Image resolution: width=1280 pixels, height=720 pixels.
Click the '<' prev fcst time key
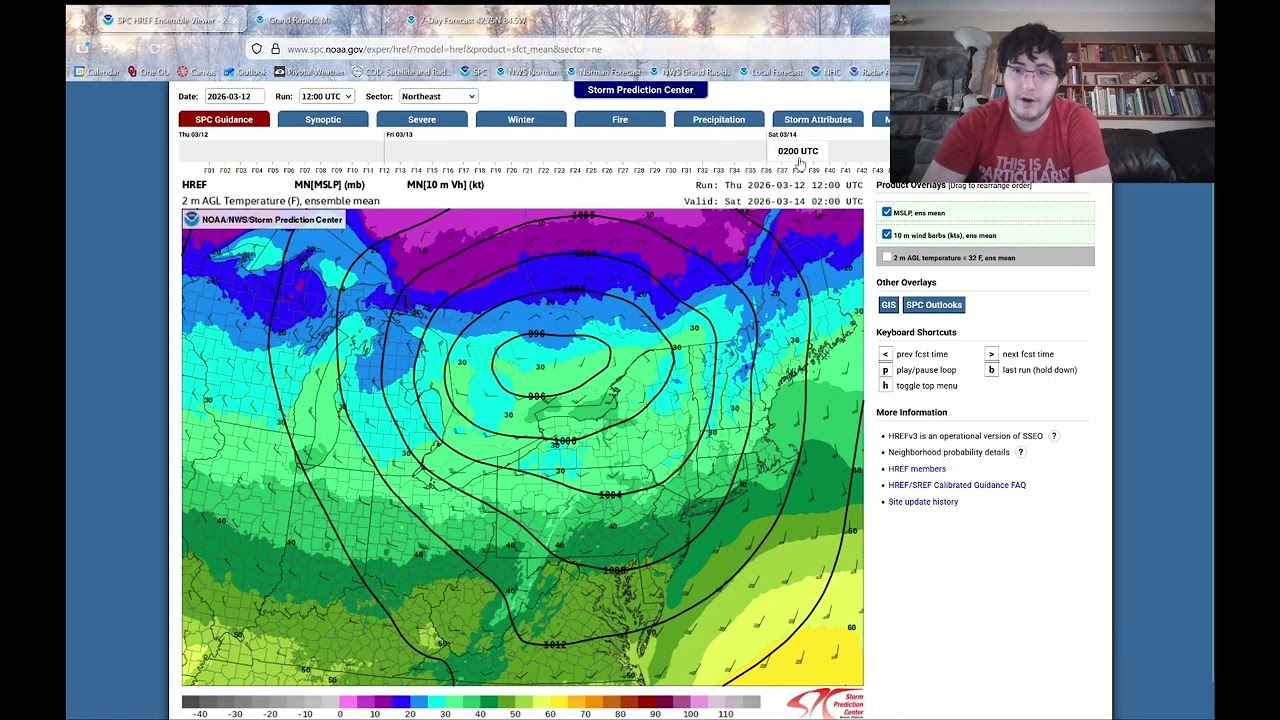(885, 354)
